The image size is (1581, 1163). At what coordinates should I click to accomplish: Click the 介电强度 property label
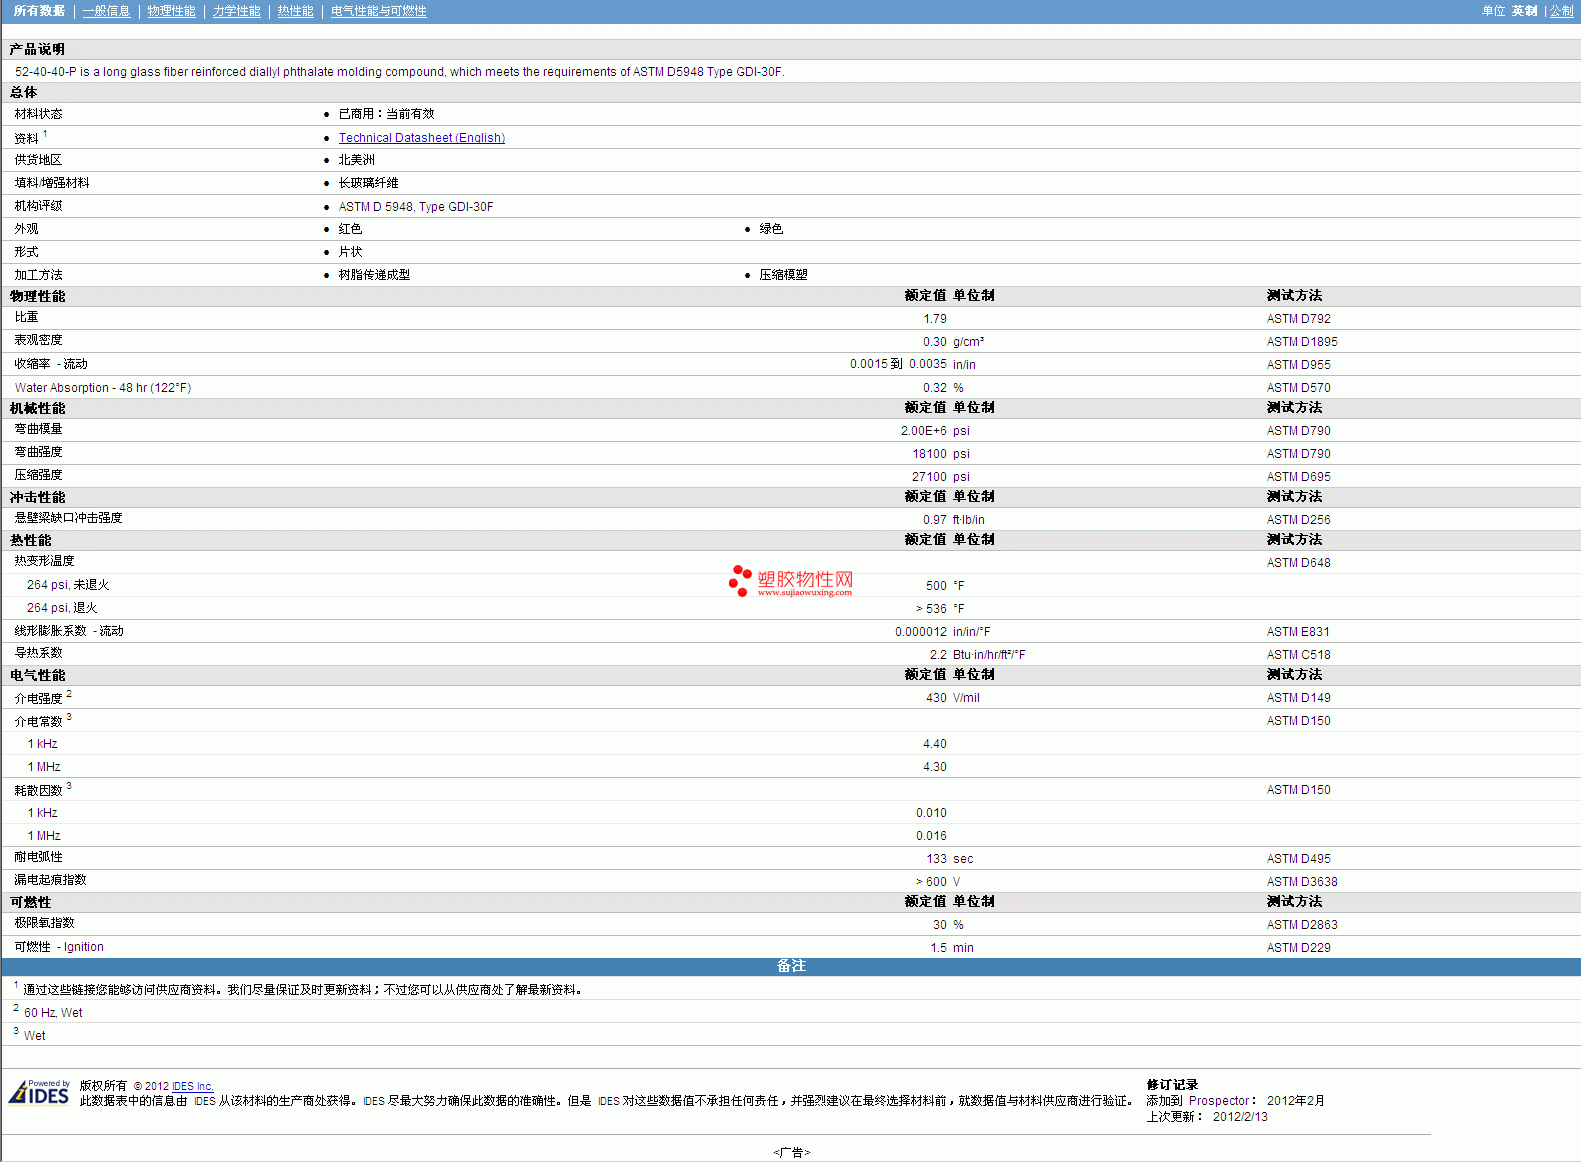pyautogui.click(x=38, y=698)
